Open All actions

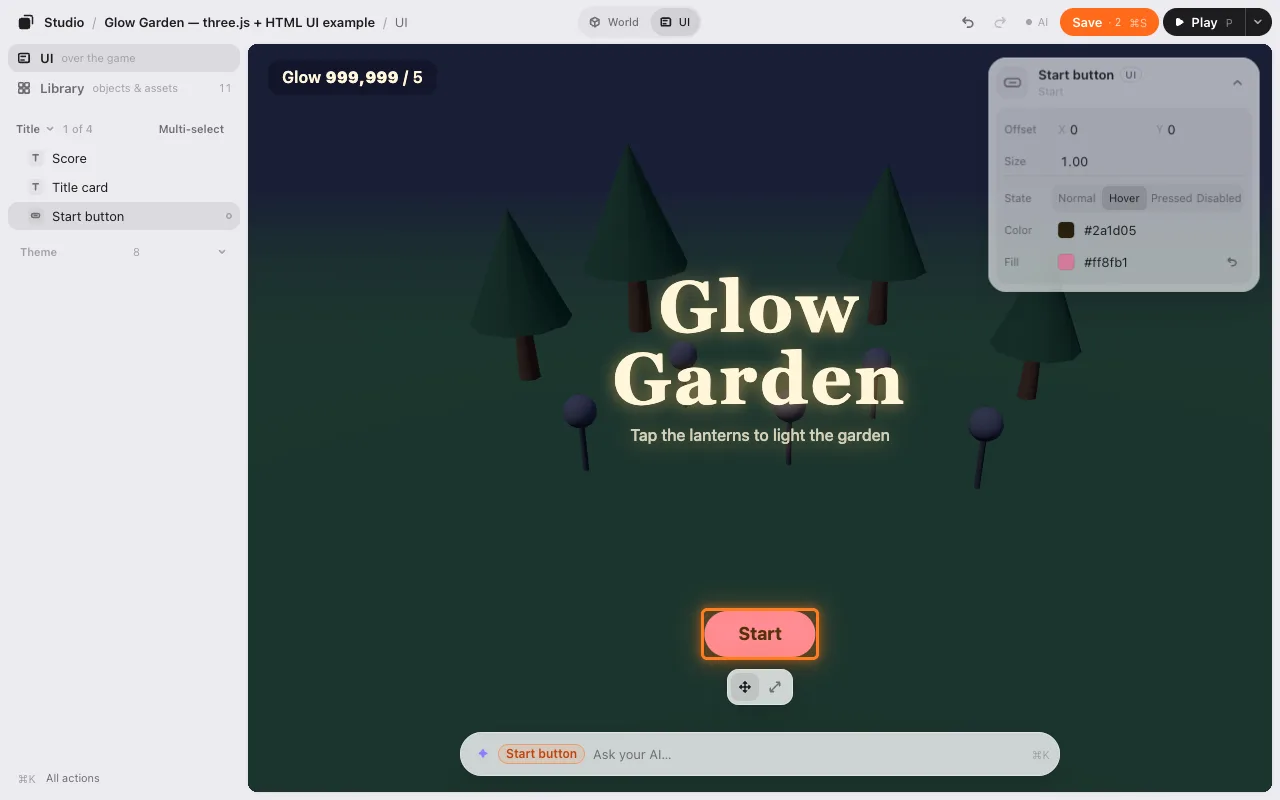59,778
